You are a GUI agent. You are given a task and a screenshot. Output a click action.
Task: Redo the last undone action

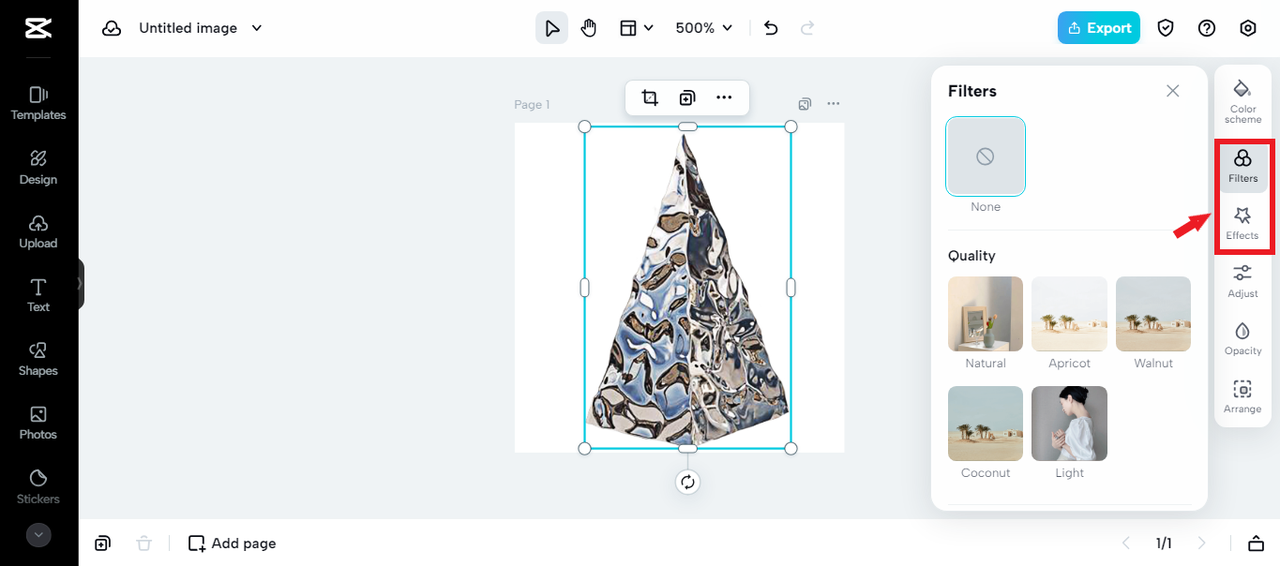tap(807, 28)
